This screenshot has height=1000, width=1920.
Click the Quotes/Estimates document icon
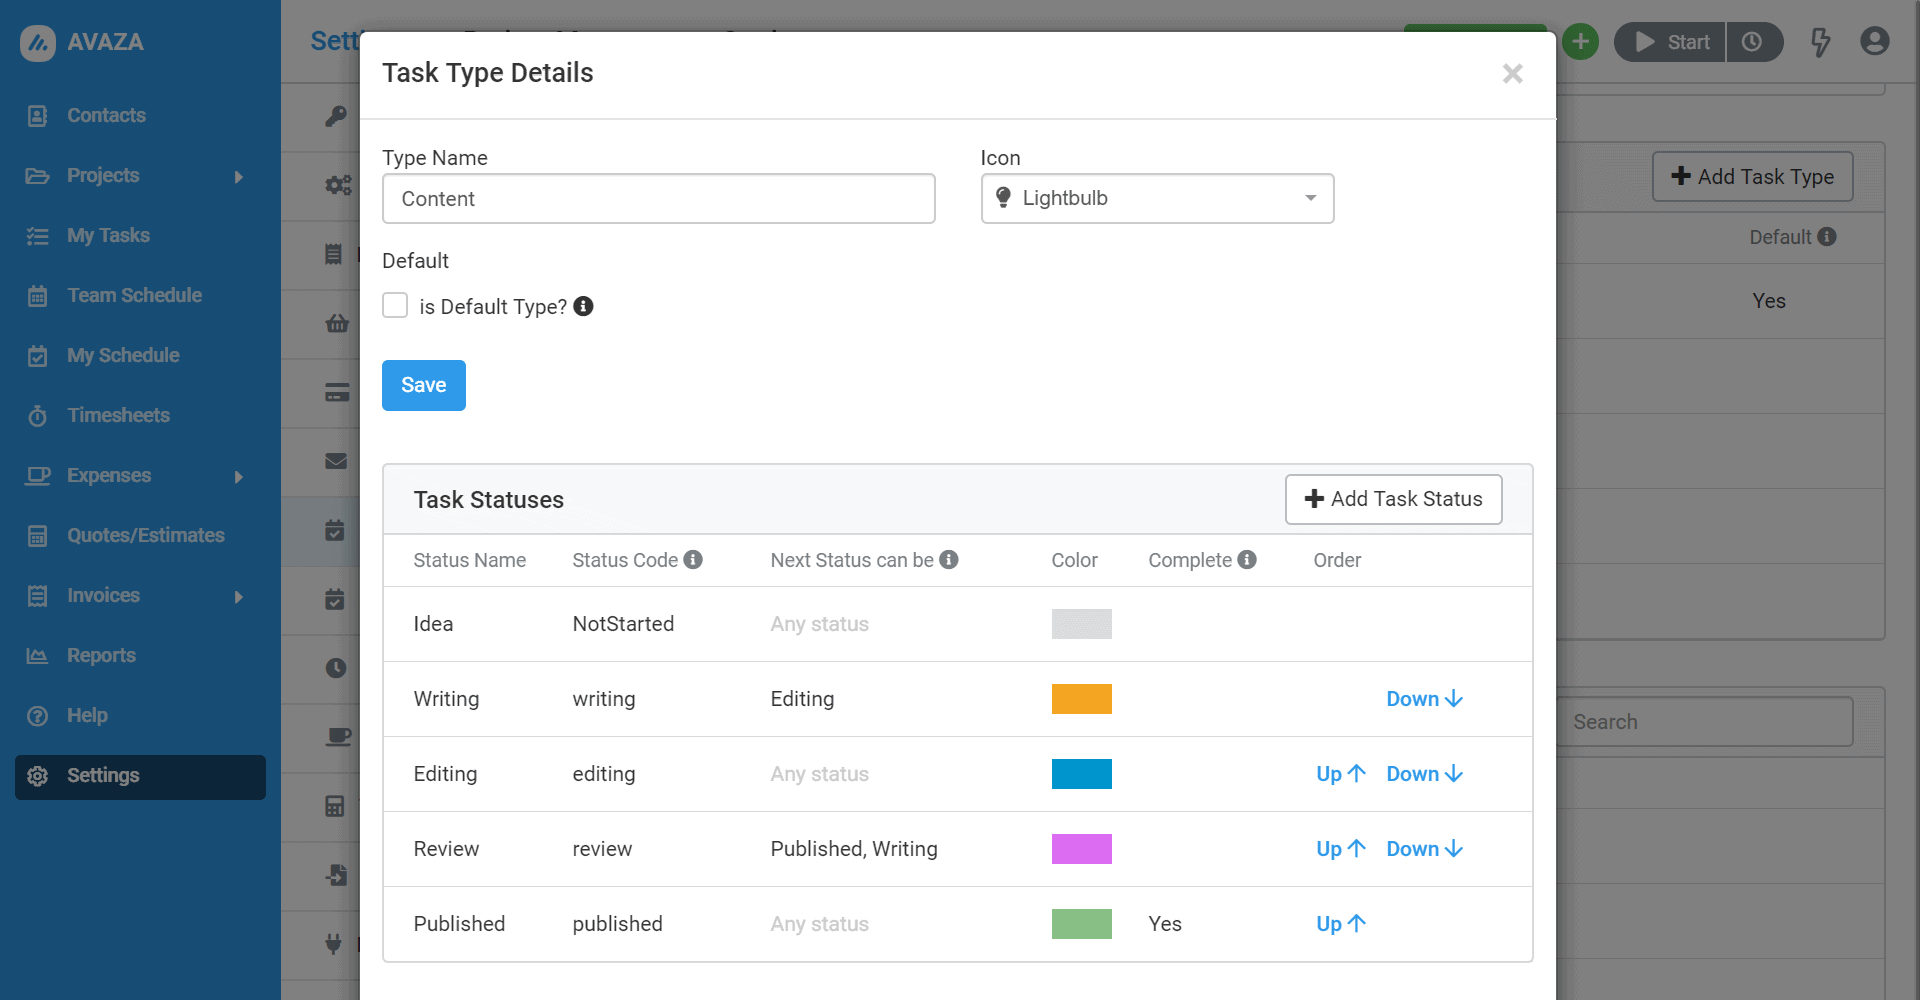click(37, 535)
